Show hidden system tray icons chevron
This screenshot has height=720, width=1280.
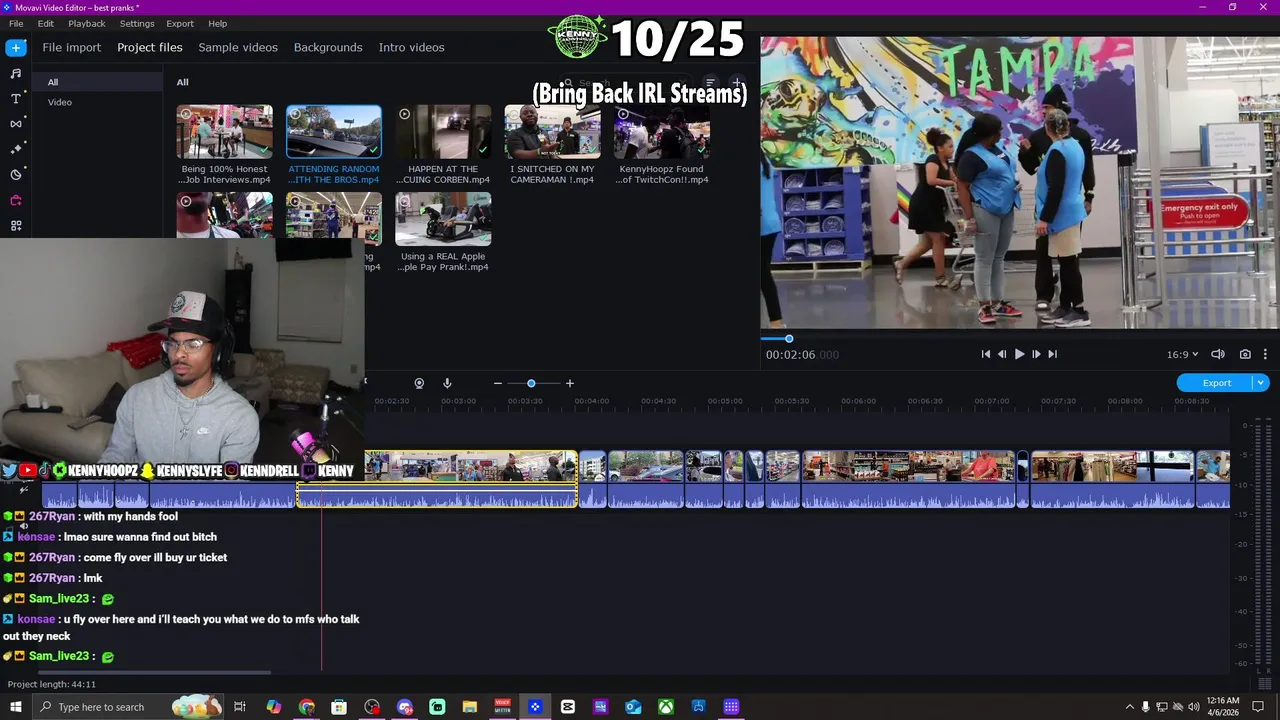[x=1130, y=707]
